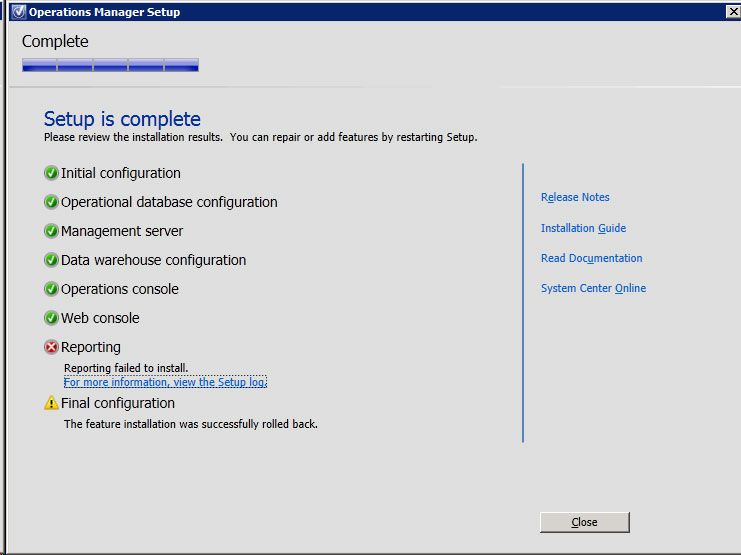Click the 'Setup is complete' heading
741x555 pixels.
(122, 119)
